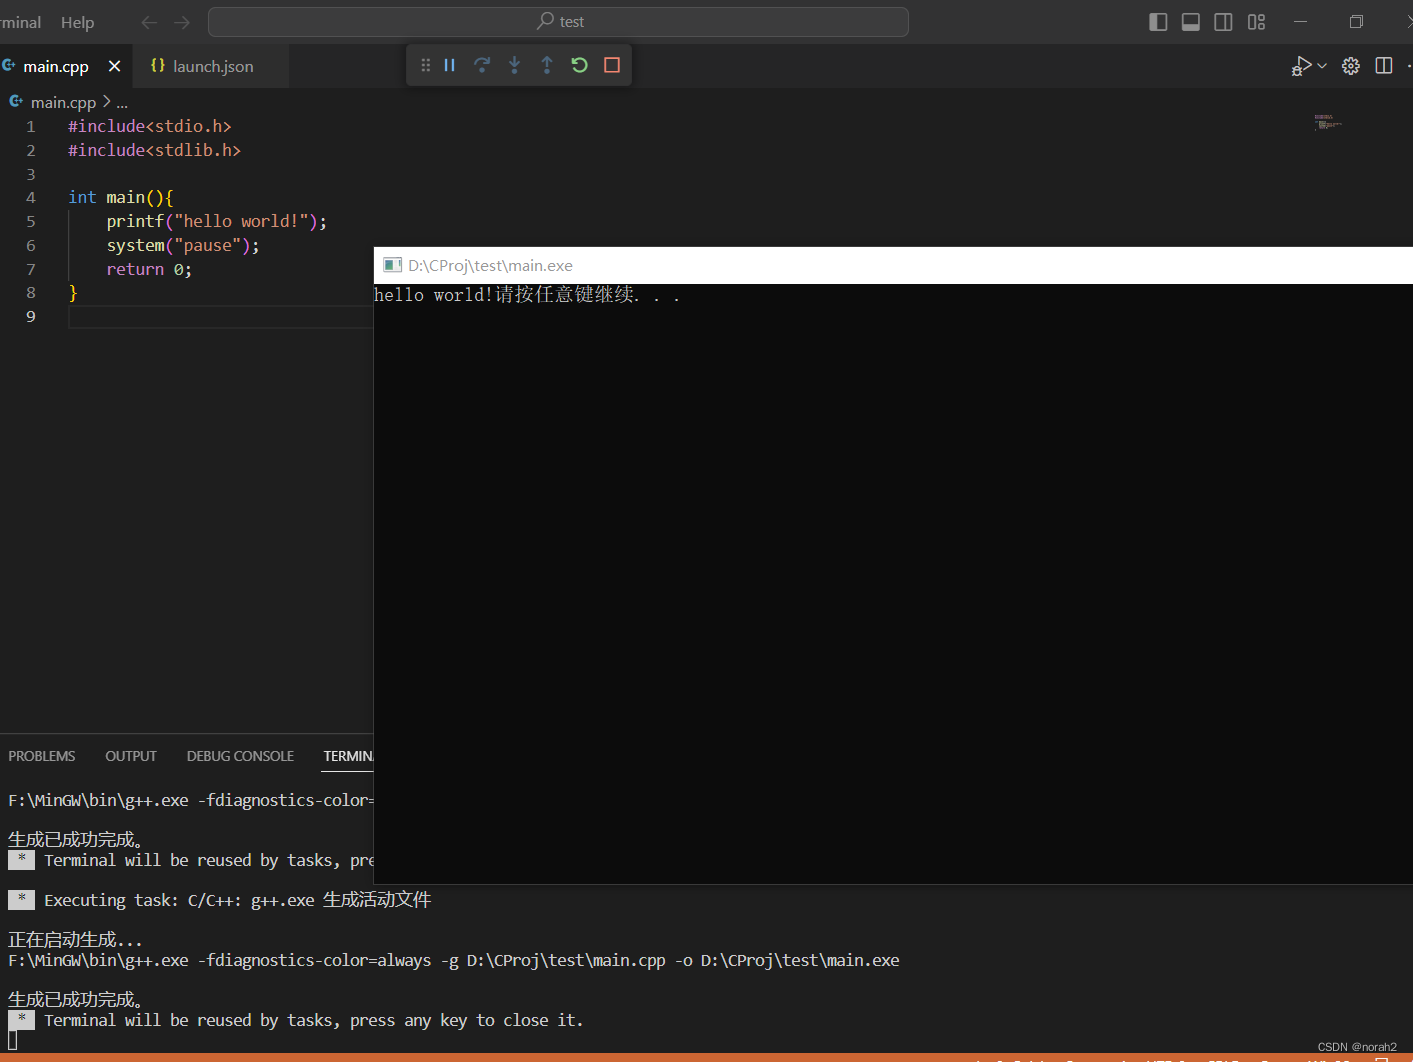Viewport: 1413px width, 1062px height.
Task: Toggle the secondary side panel
Action: click(1222, 21)
